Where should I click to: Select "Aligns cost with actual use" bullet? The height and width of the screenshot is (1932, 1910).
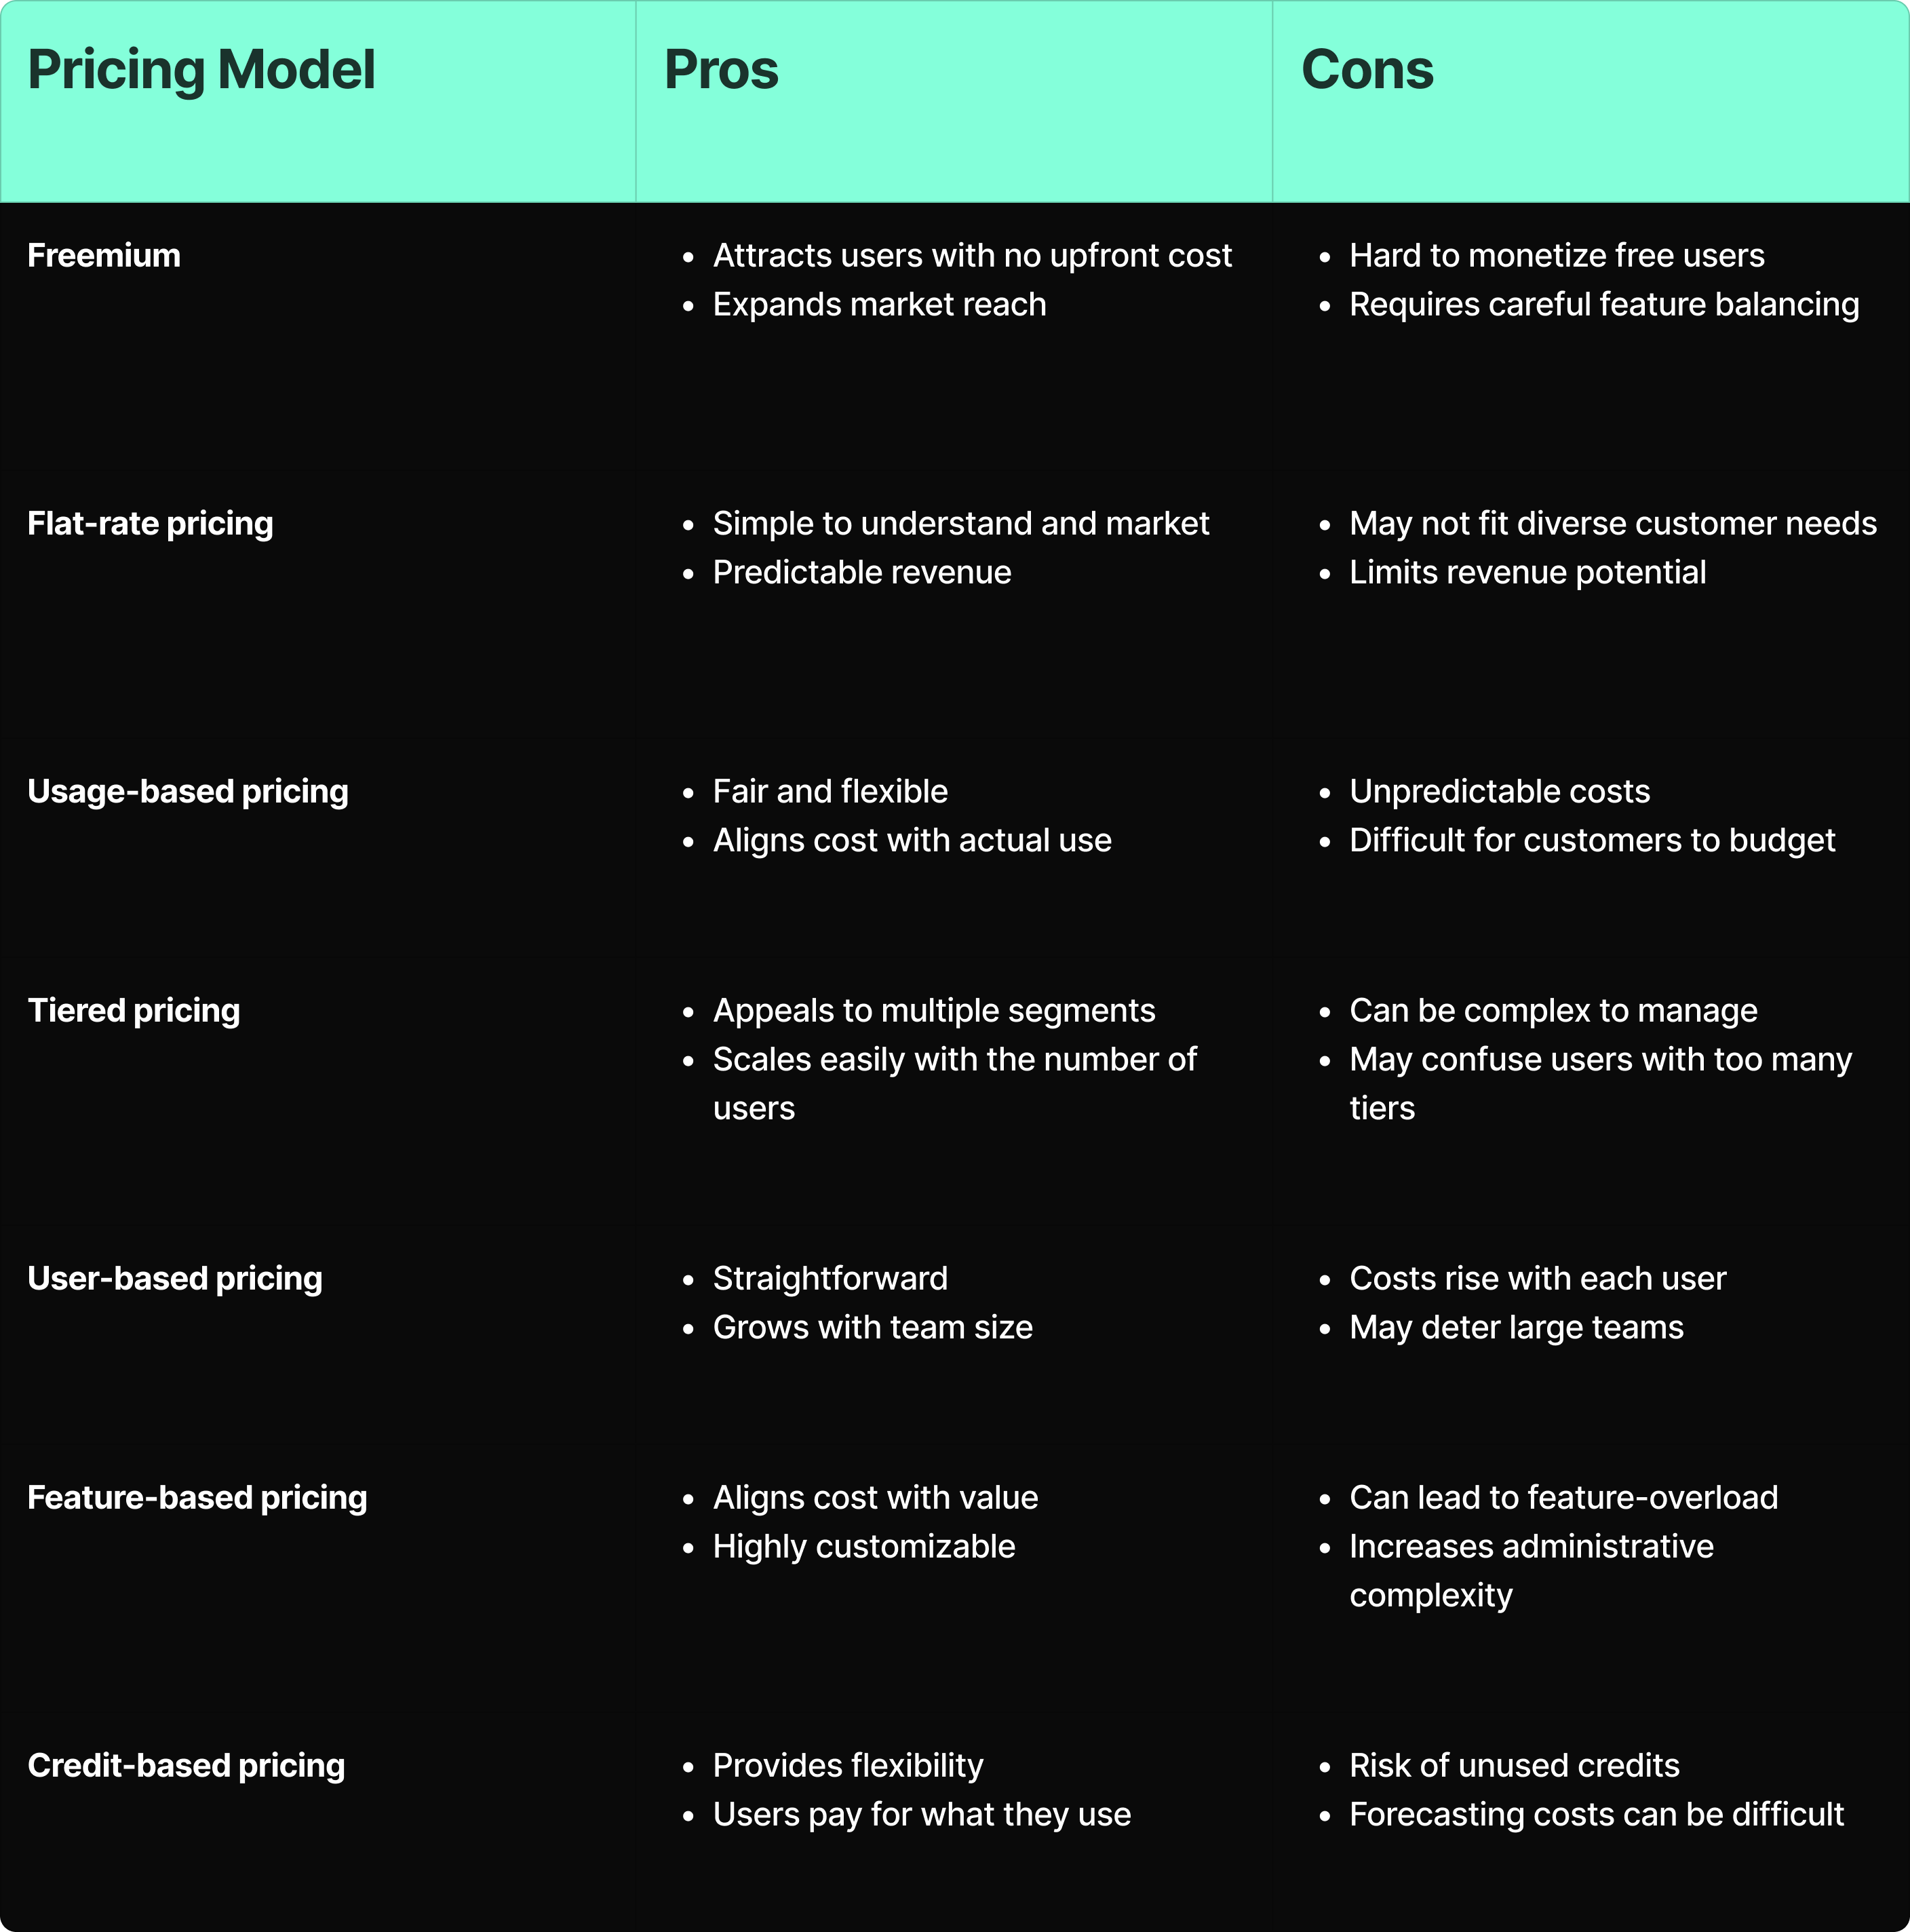point(912,841)
